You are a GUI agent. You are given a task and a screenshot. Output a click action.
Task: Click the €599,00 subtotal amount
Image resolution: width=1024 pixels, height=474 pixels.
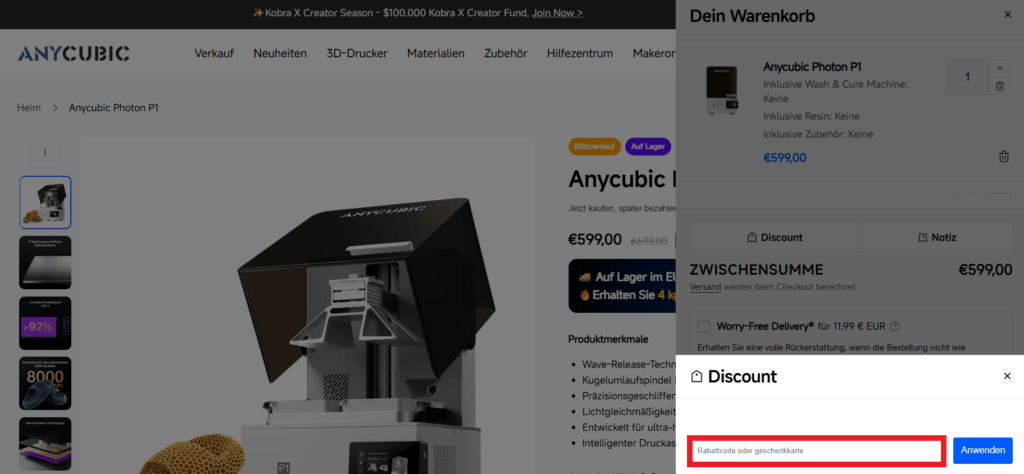pos(985,270)
